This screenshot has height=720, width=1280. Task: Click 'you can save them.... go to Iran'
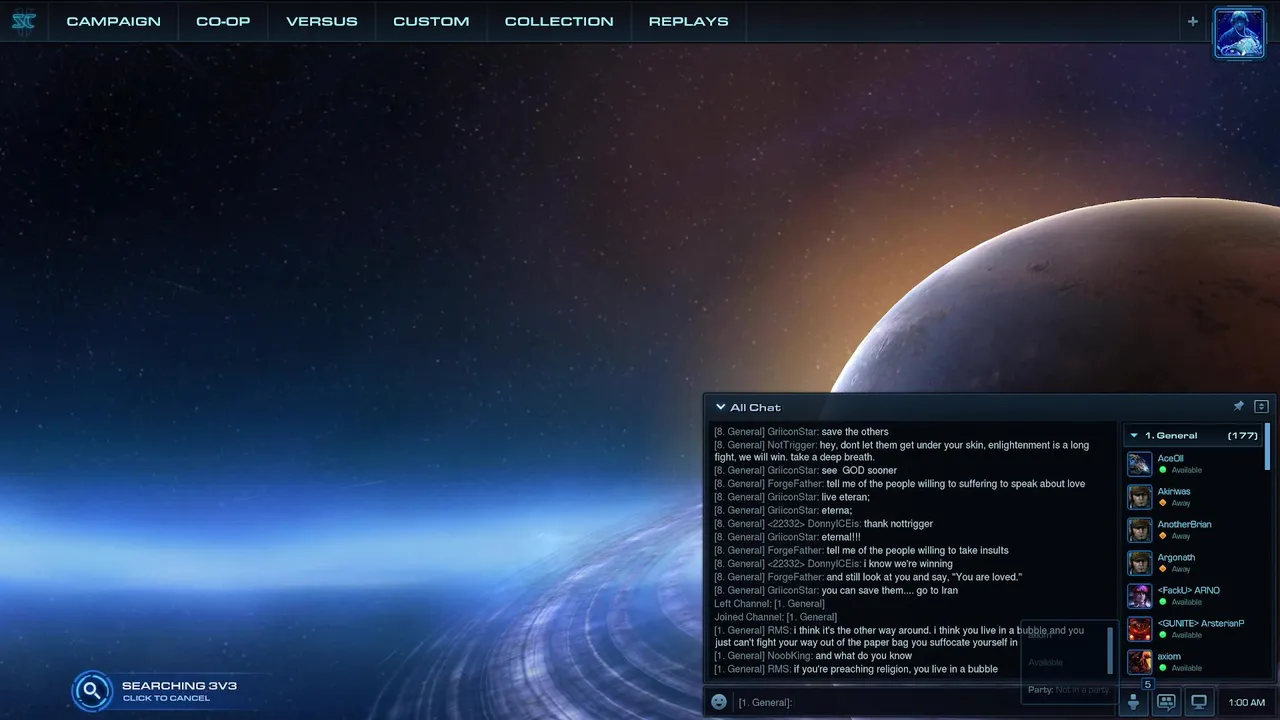[890, 590]
